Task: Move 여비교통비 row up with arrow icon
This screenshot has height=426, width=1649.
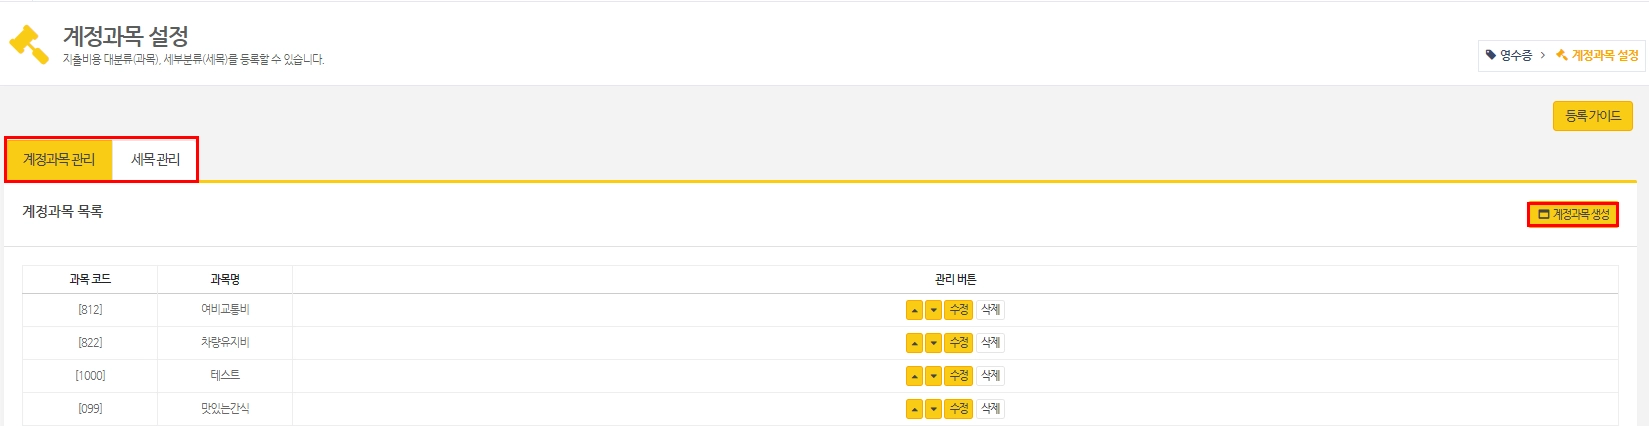Action: point(914,310)
